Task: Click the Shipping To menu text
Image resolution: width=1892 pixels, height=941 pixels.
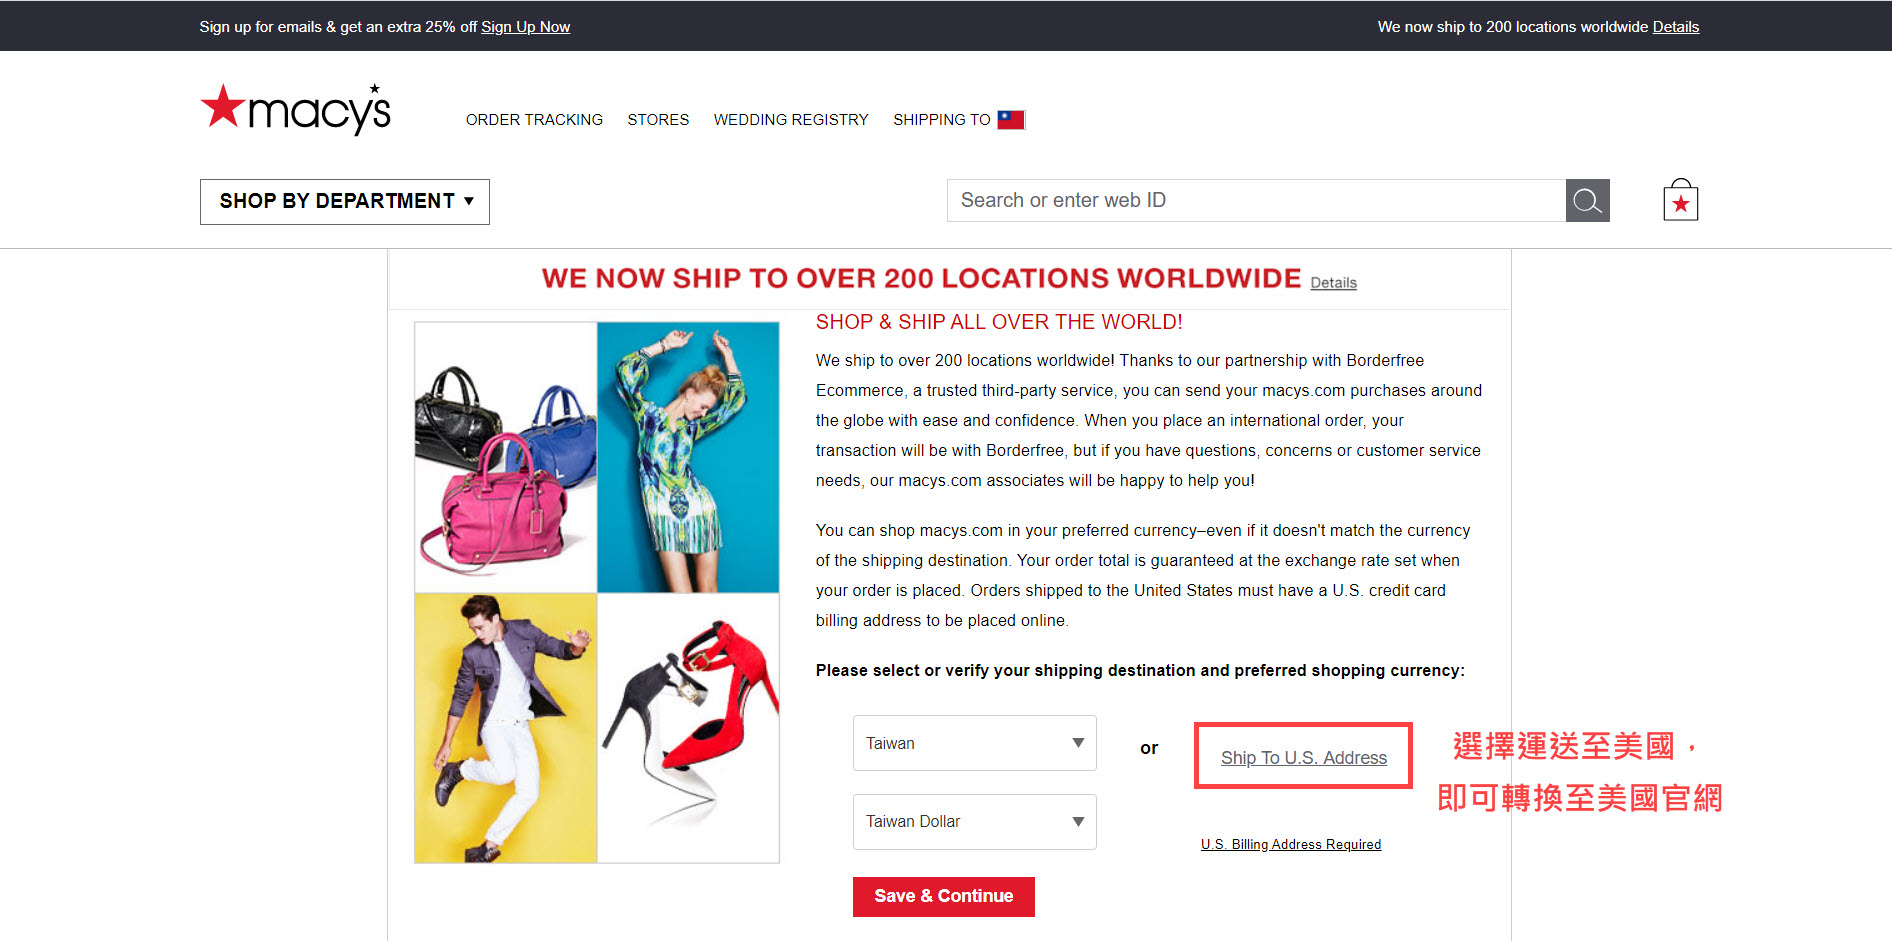Action: (x=941, y=120)
